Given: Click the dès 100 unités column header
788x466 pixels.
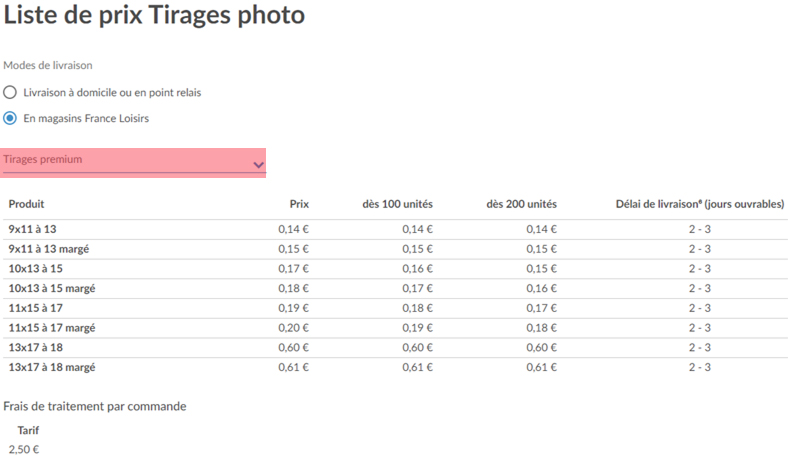Looking at the screenshot, I should (398, 204).
